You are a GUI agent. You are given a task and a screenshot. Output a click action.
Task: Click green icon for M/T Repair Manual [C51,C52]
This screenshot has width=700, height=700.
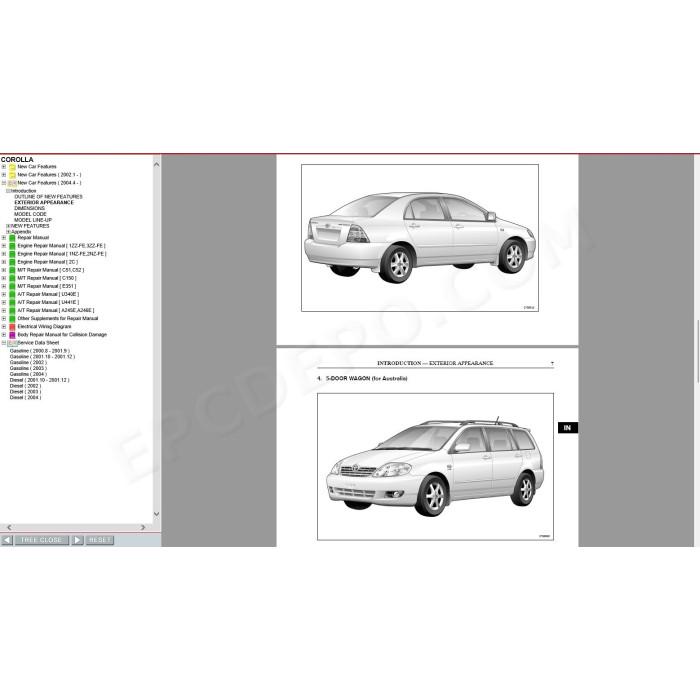click(x=12, y=270)
